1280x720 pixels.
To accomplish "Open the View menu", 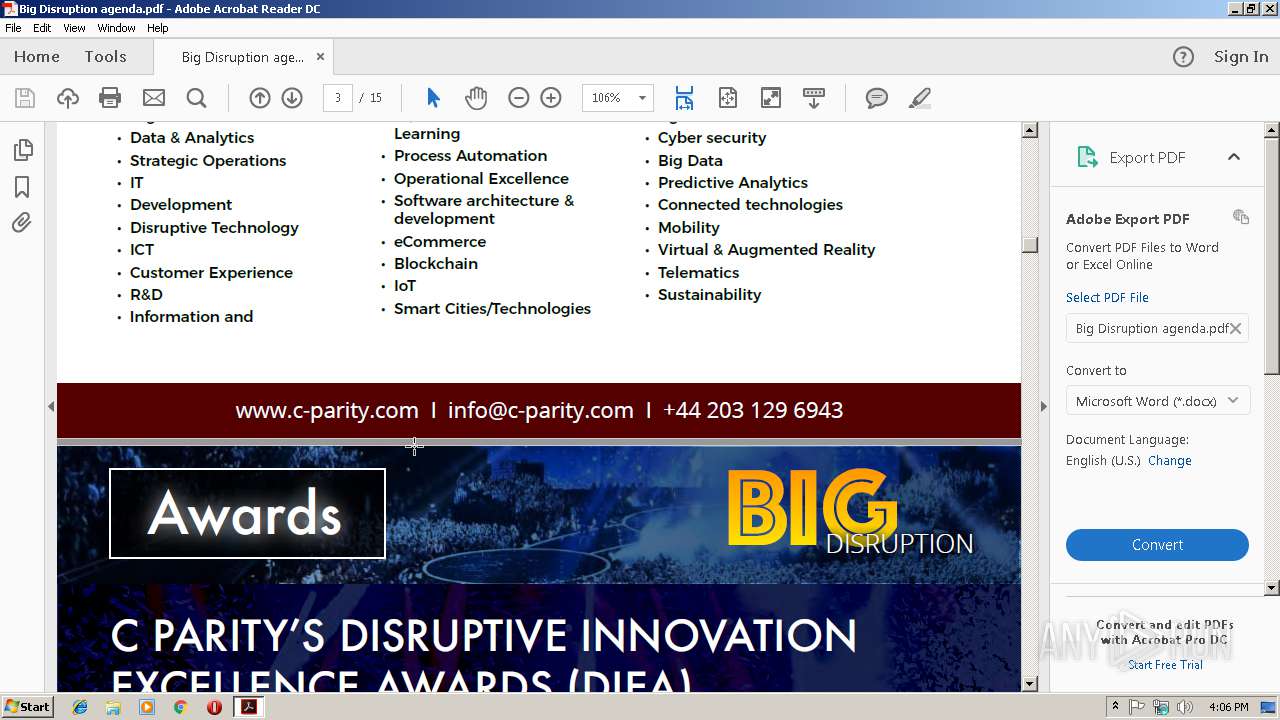I will click(x=74, y=28).
